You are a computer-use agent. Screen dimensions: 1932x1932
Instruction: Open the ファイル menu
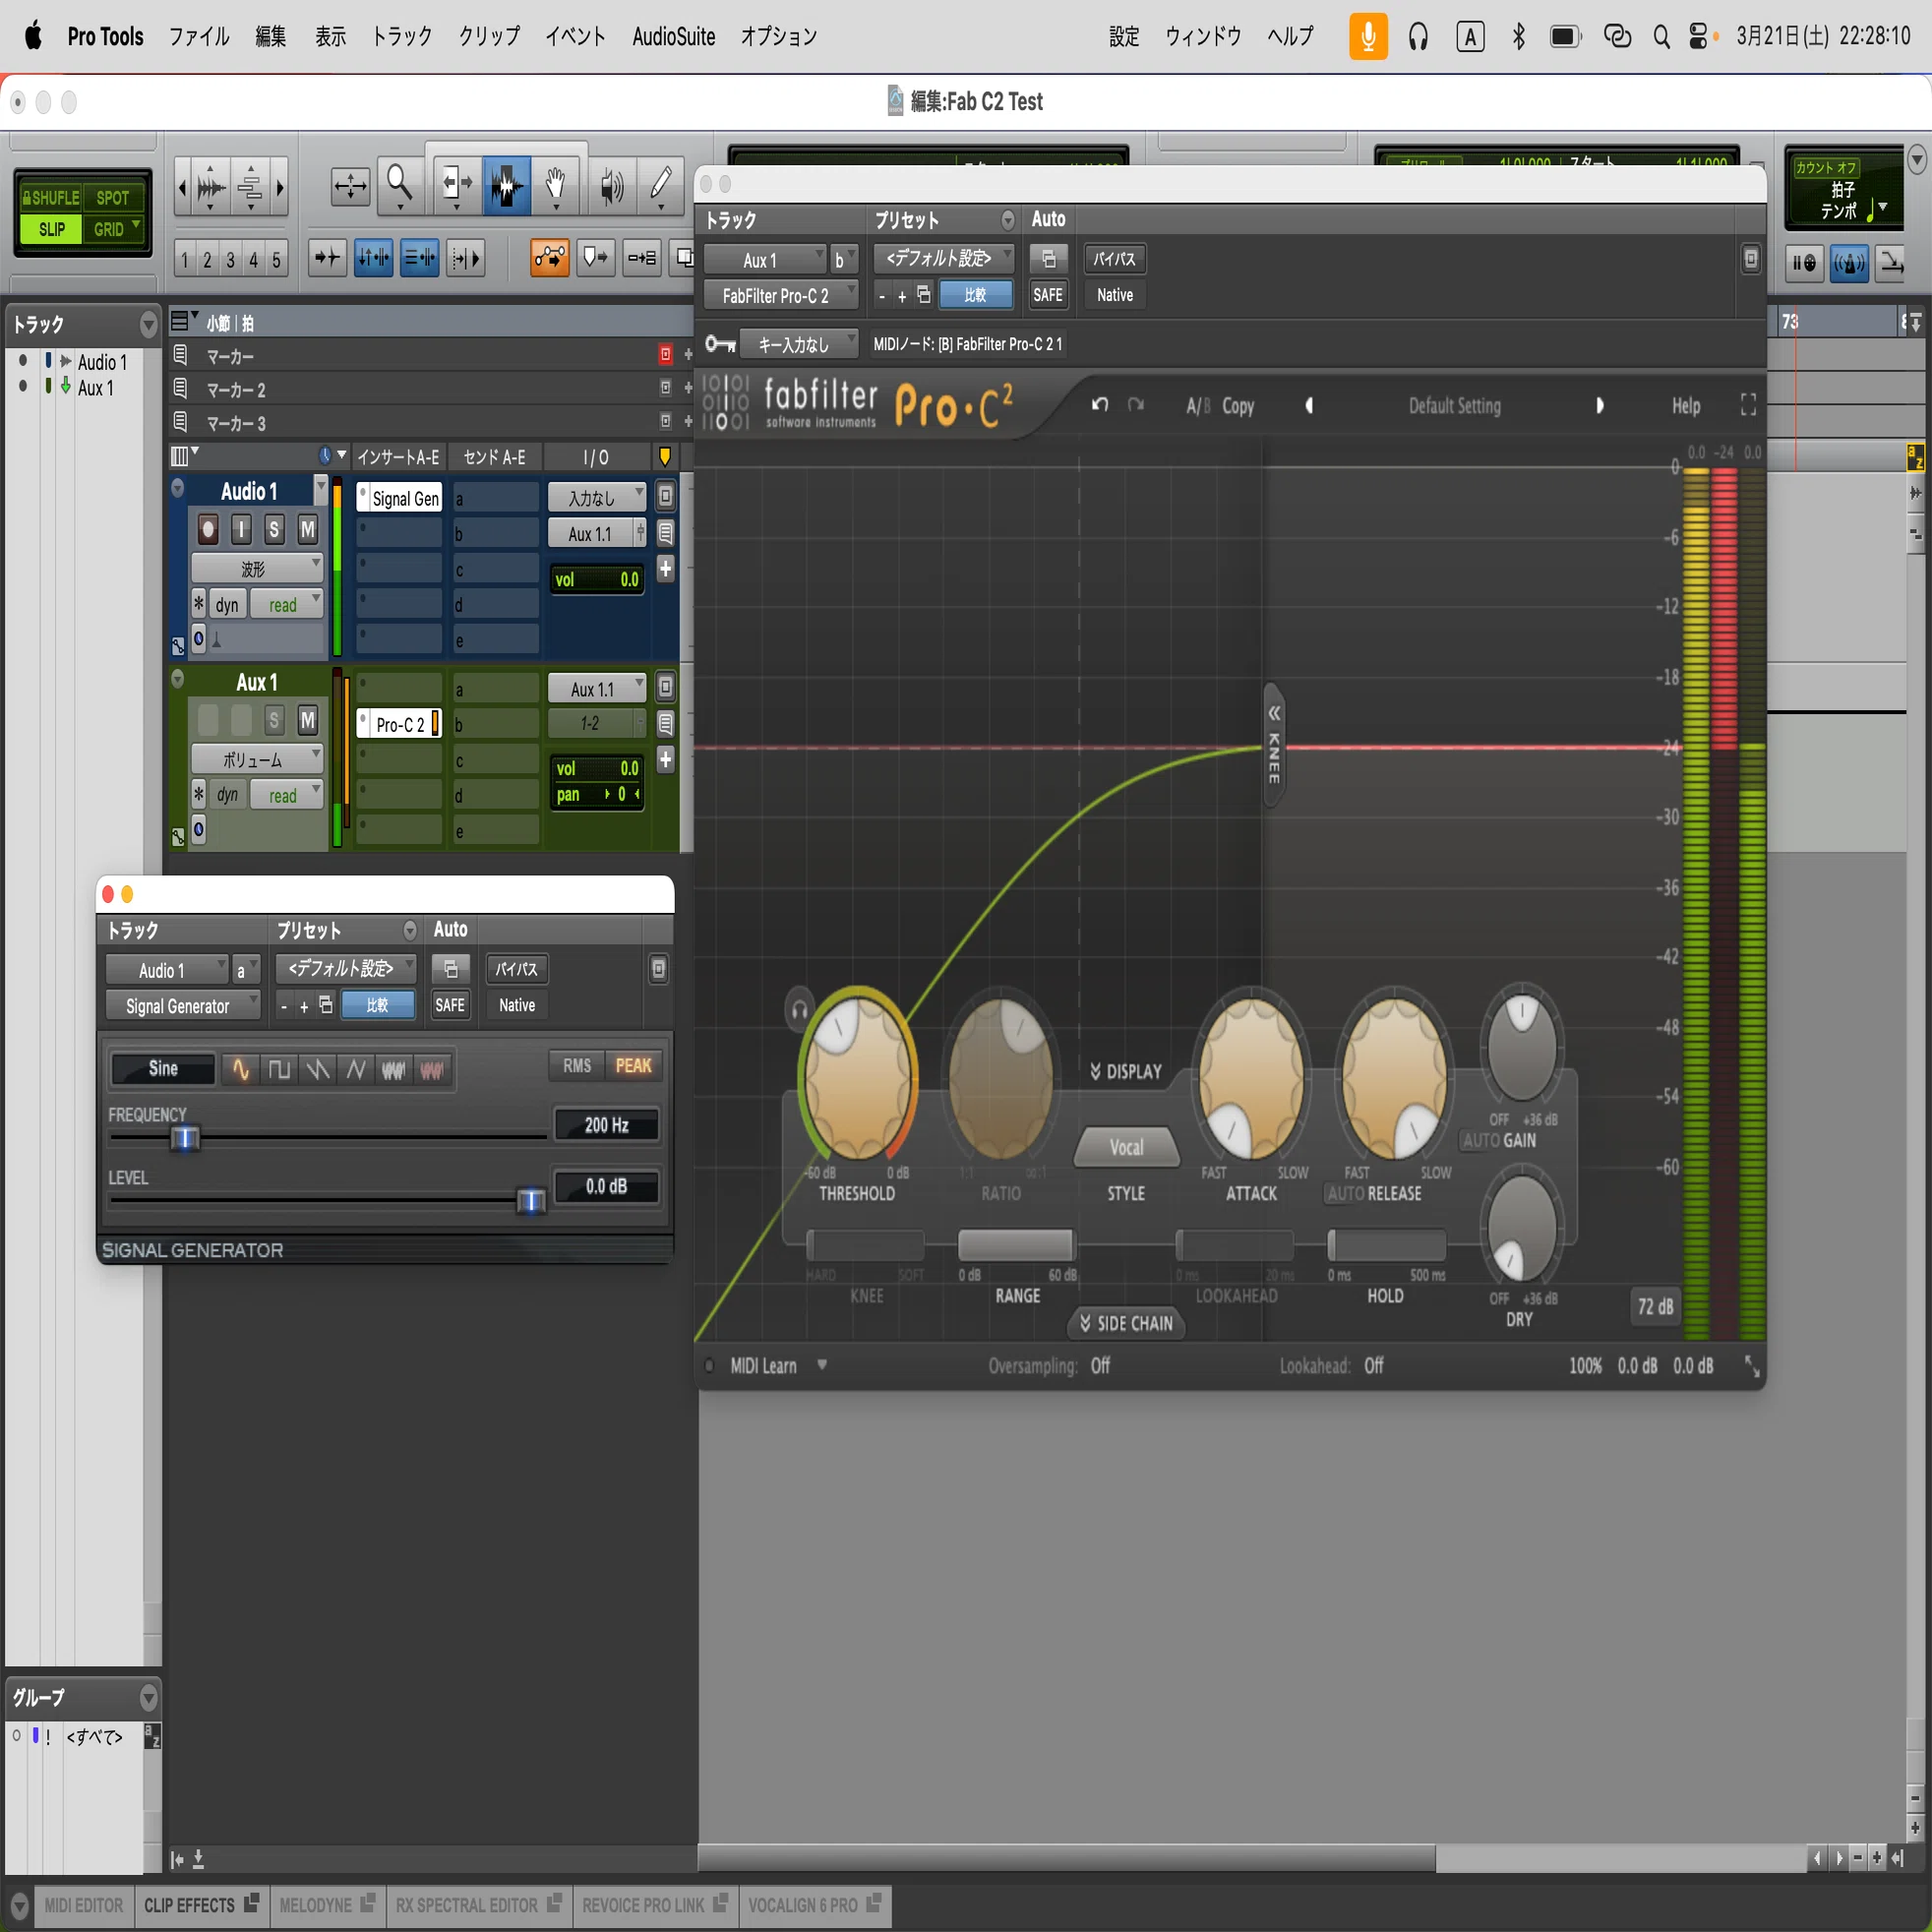pyautogui.click(x=199, y=37)
